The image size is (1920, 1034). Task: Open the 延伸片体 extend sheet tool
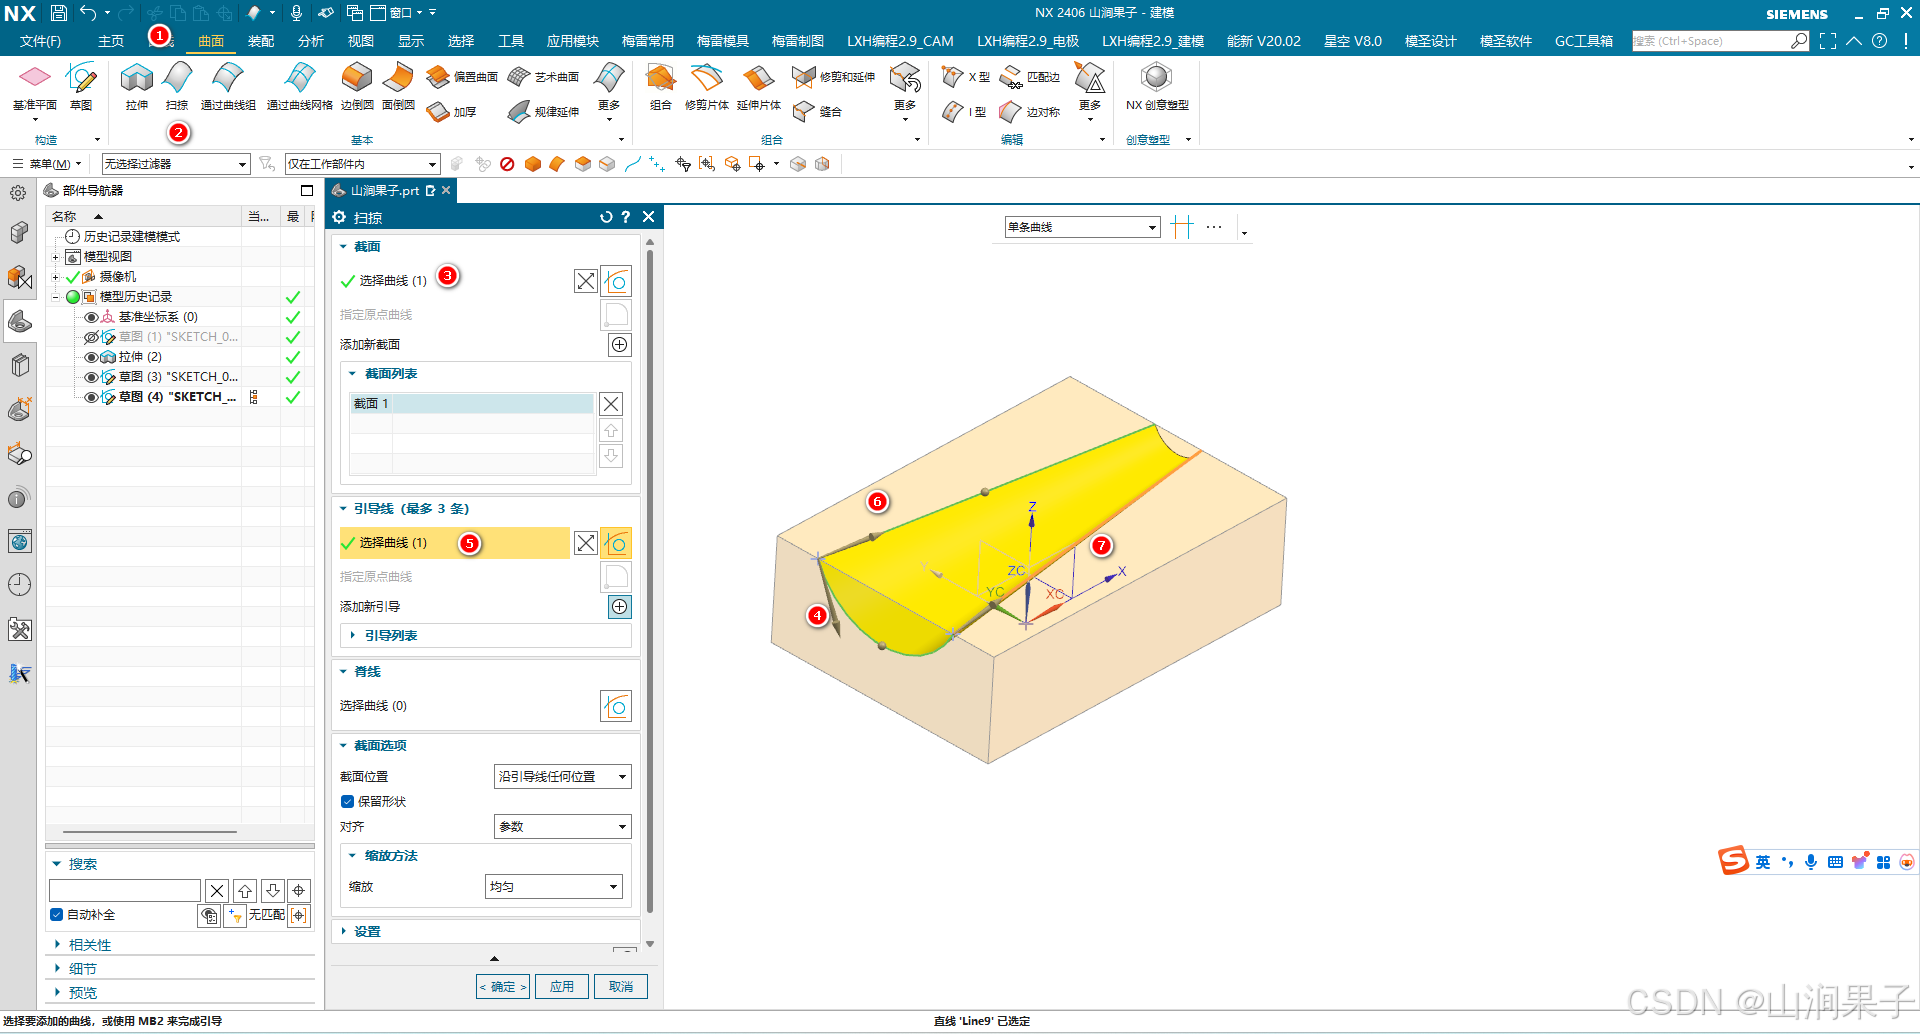pos(759,85)
